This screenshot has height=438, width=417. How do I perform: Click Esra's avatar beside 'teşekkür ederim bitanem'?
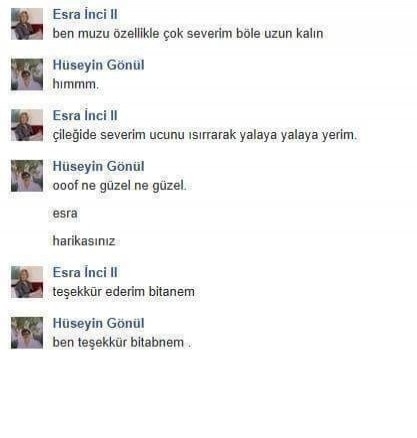27,282
